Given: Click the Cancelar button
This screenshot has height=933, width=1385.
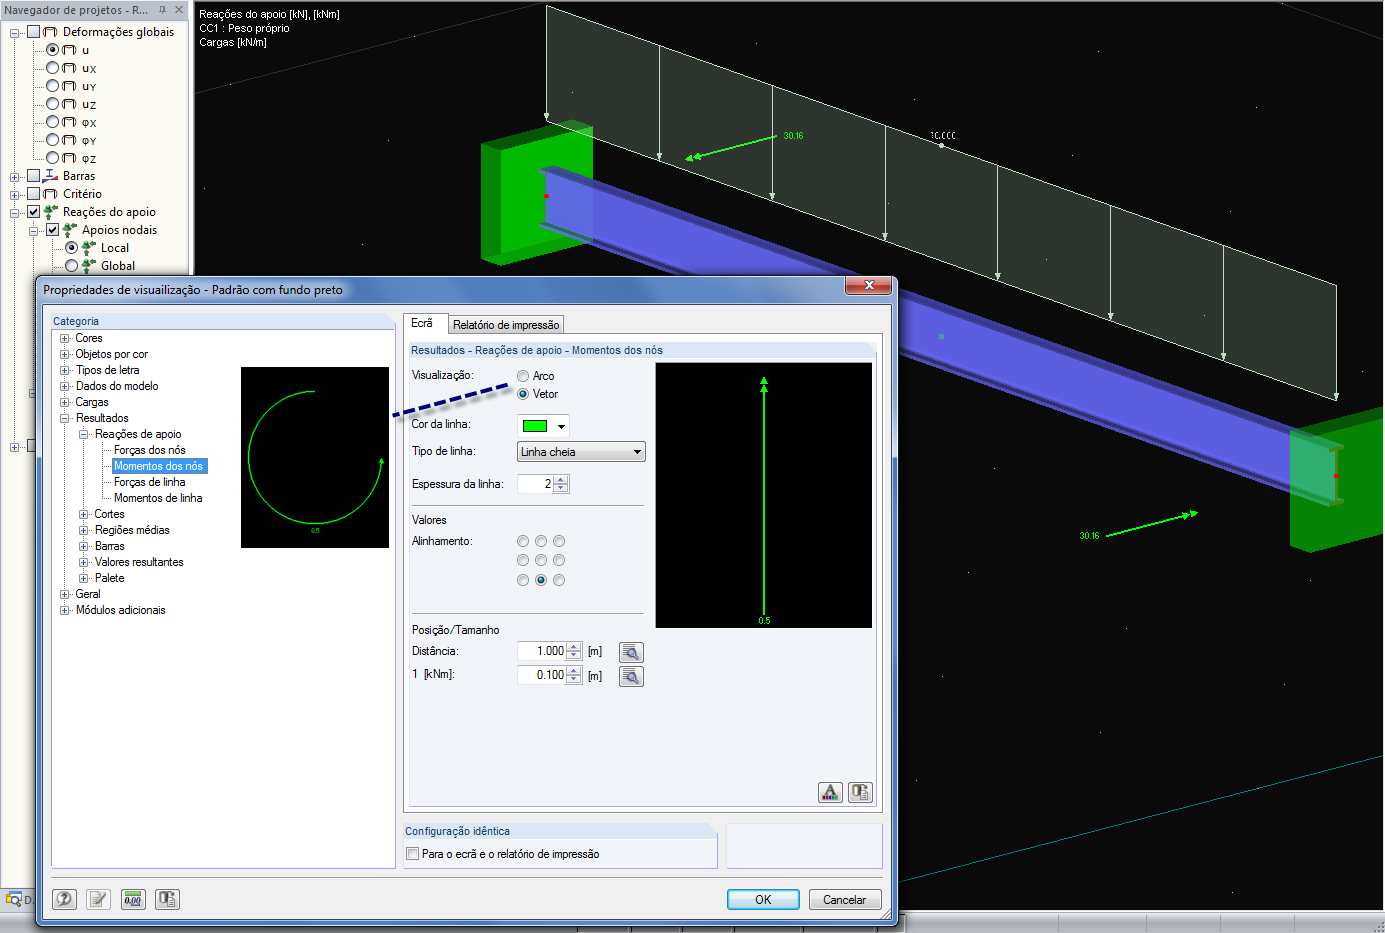Looking at the screenshot, I should (845, 899).
